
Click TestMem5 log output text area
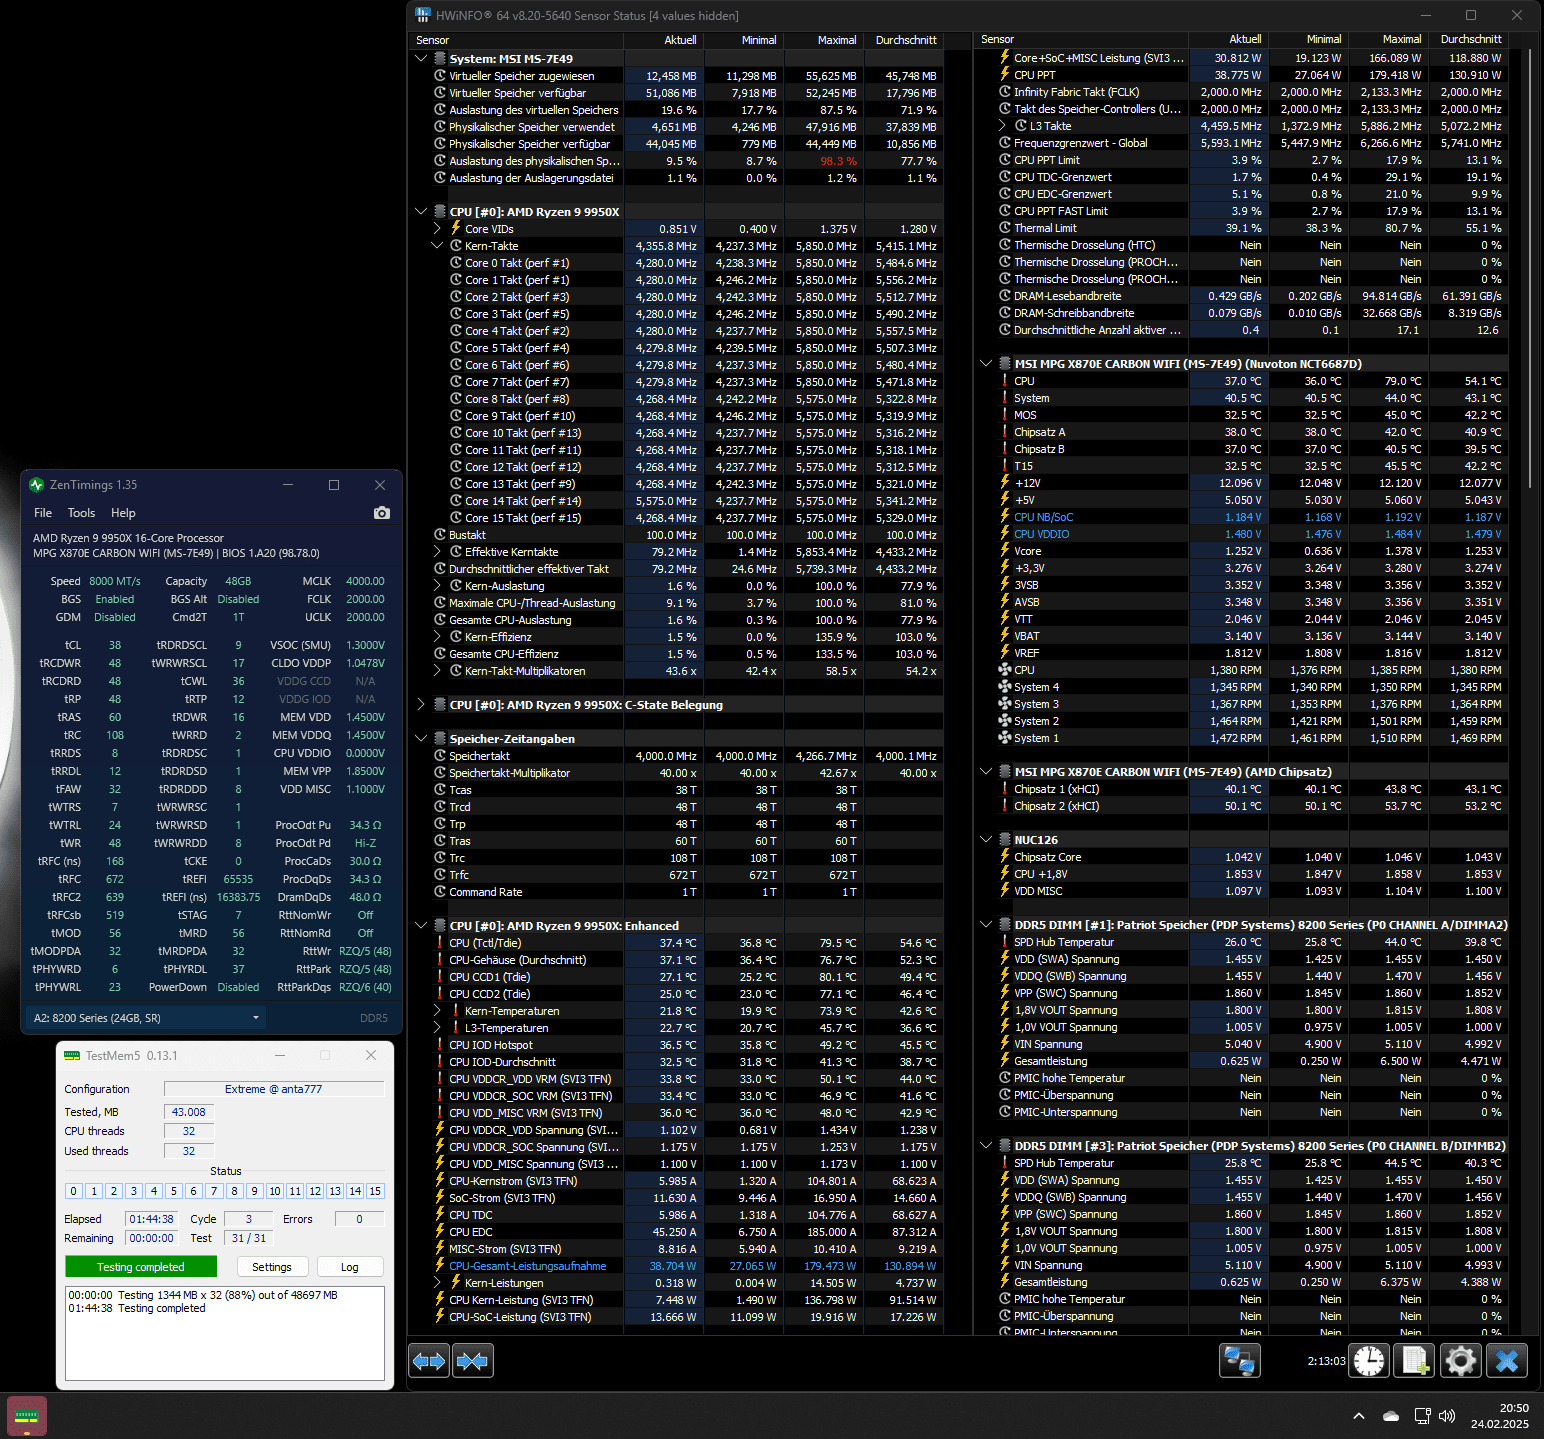225,1333
